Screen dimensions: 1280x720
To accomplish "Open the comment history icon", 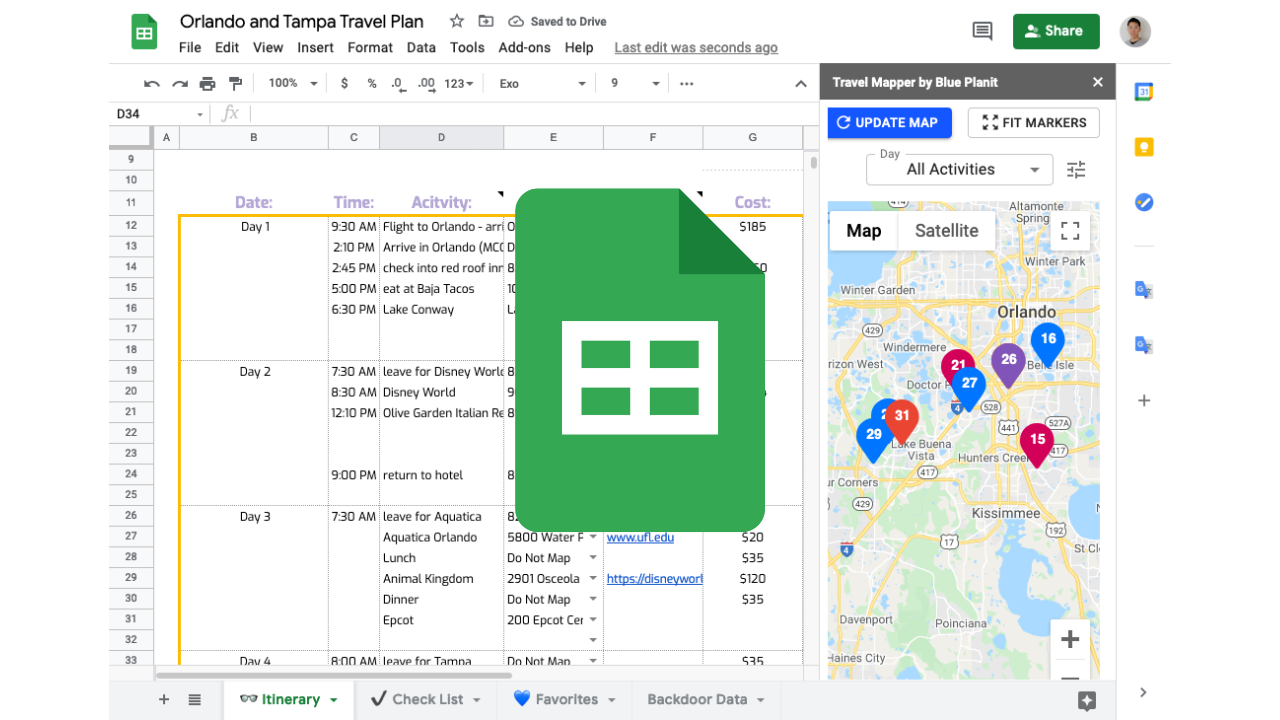I will tap(983, 31).
